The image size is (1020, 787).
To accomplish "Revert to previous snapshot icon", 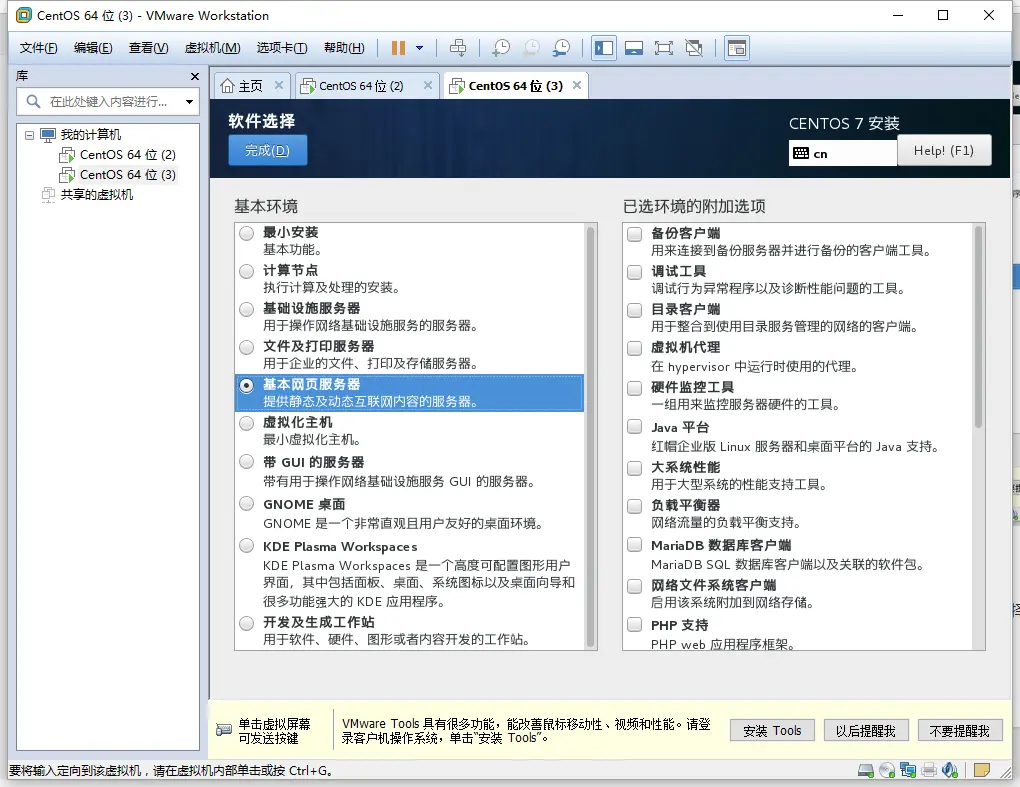I will click(x=531, y=47).
